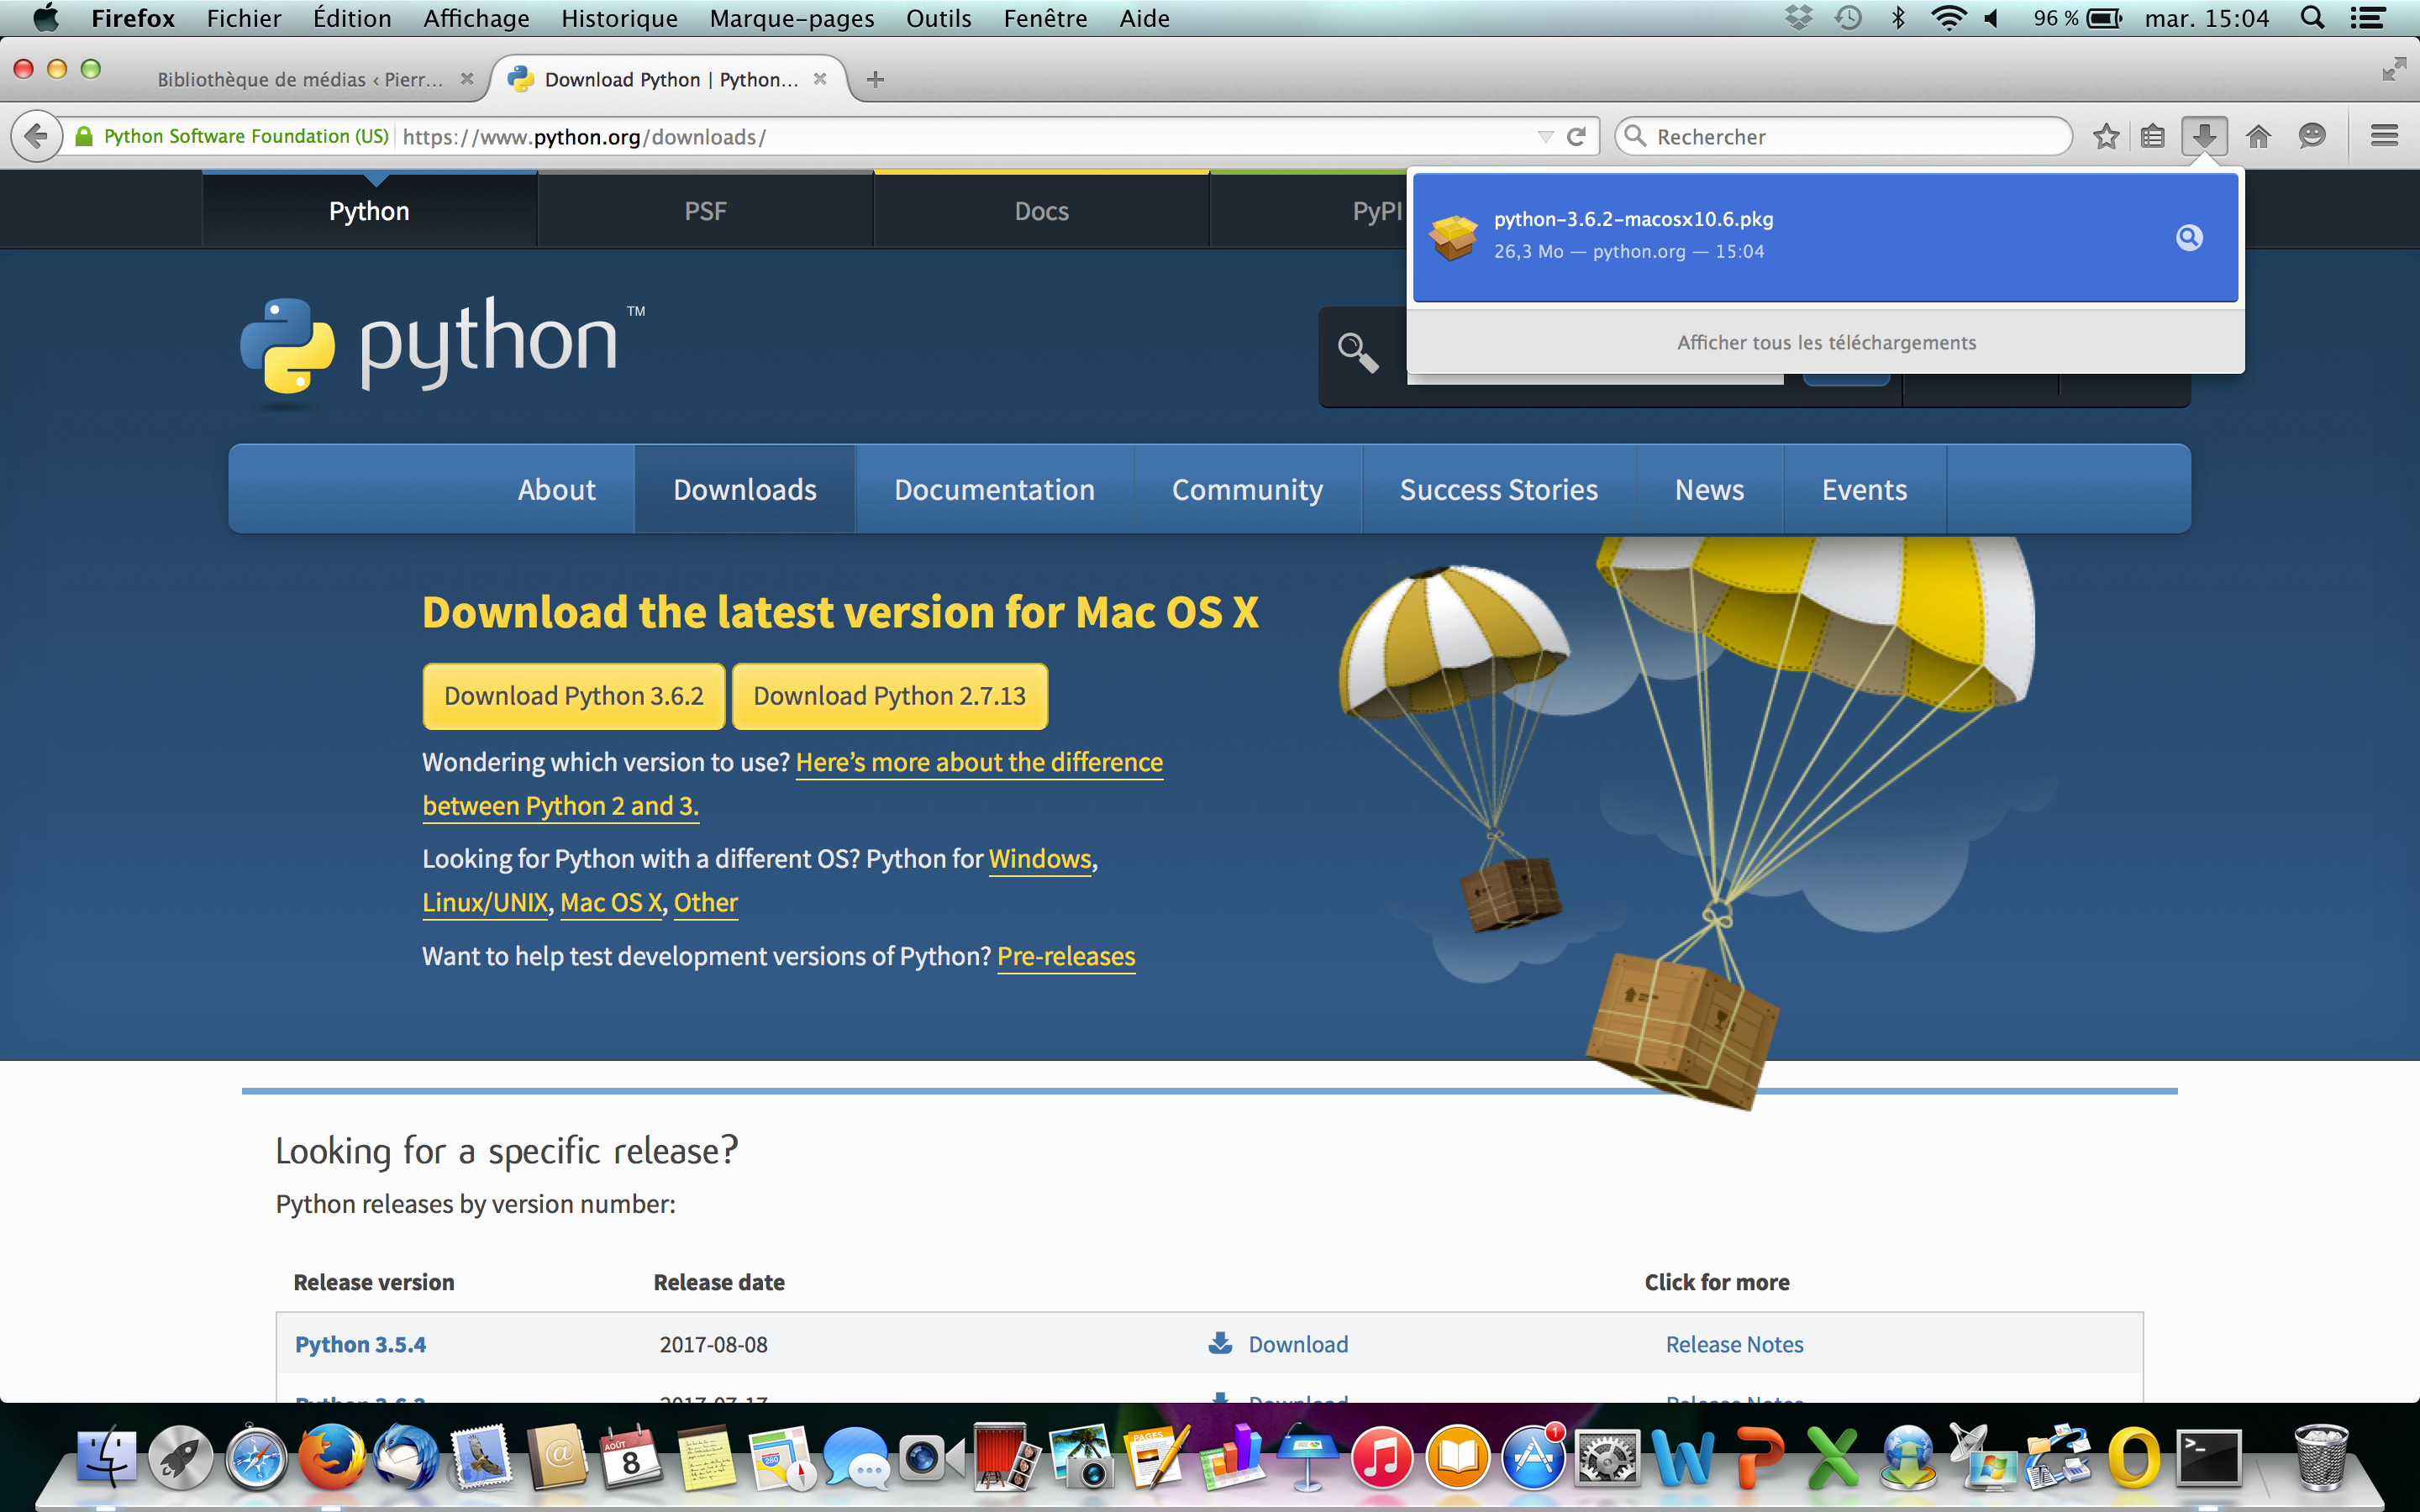This screenshot has height=1512, width=2420.
Task: Select the Docs top site tab
Action: tap(1041, 210)
